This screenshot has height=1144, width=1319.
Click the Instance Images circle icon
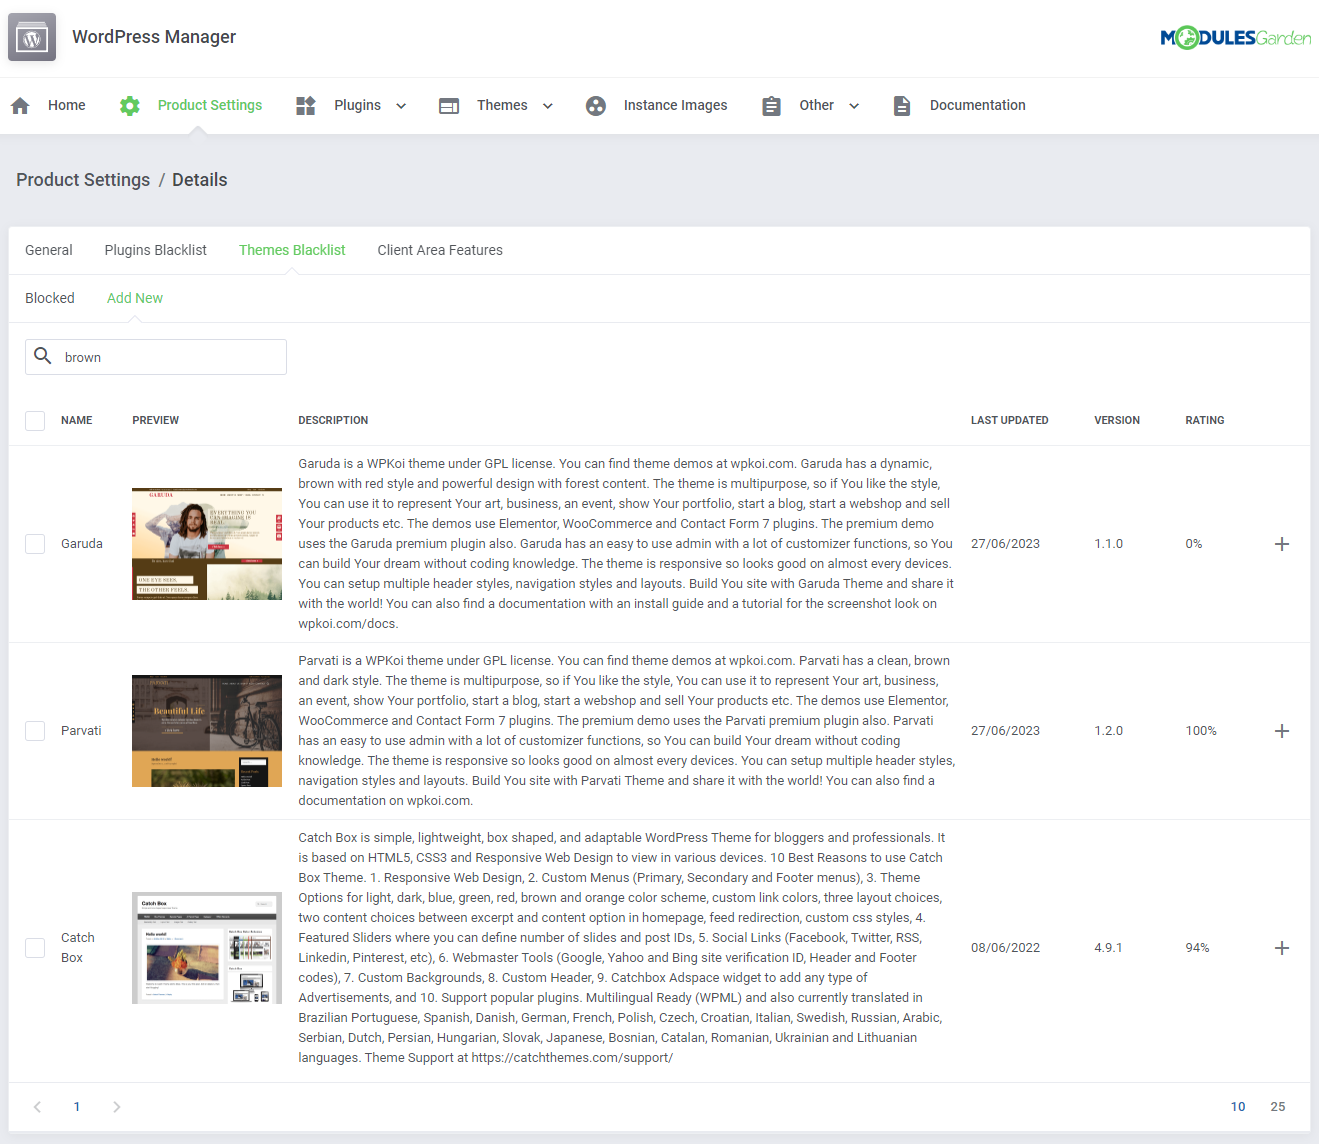click(x=596, y=105)
